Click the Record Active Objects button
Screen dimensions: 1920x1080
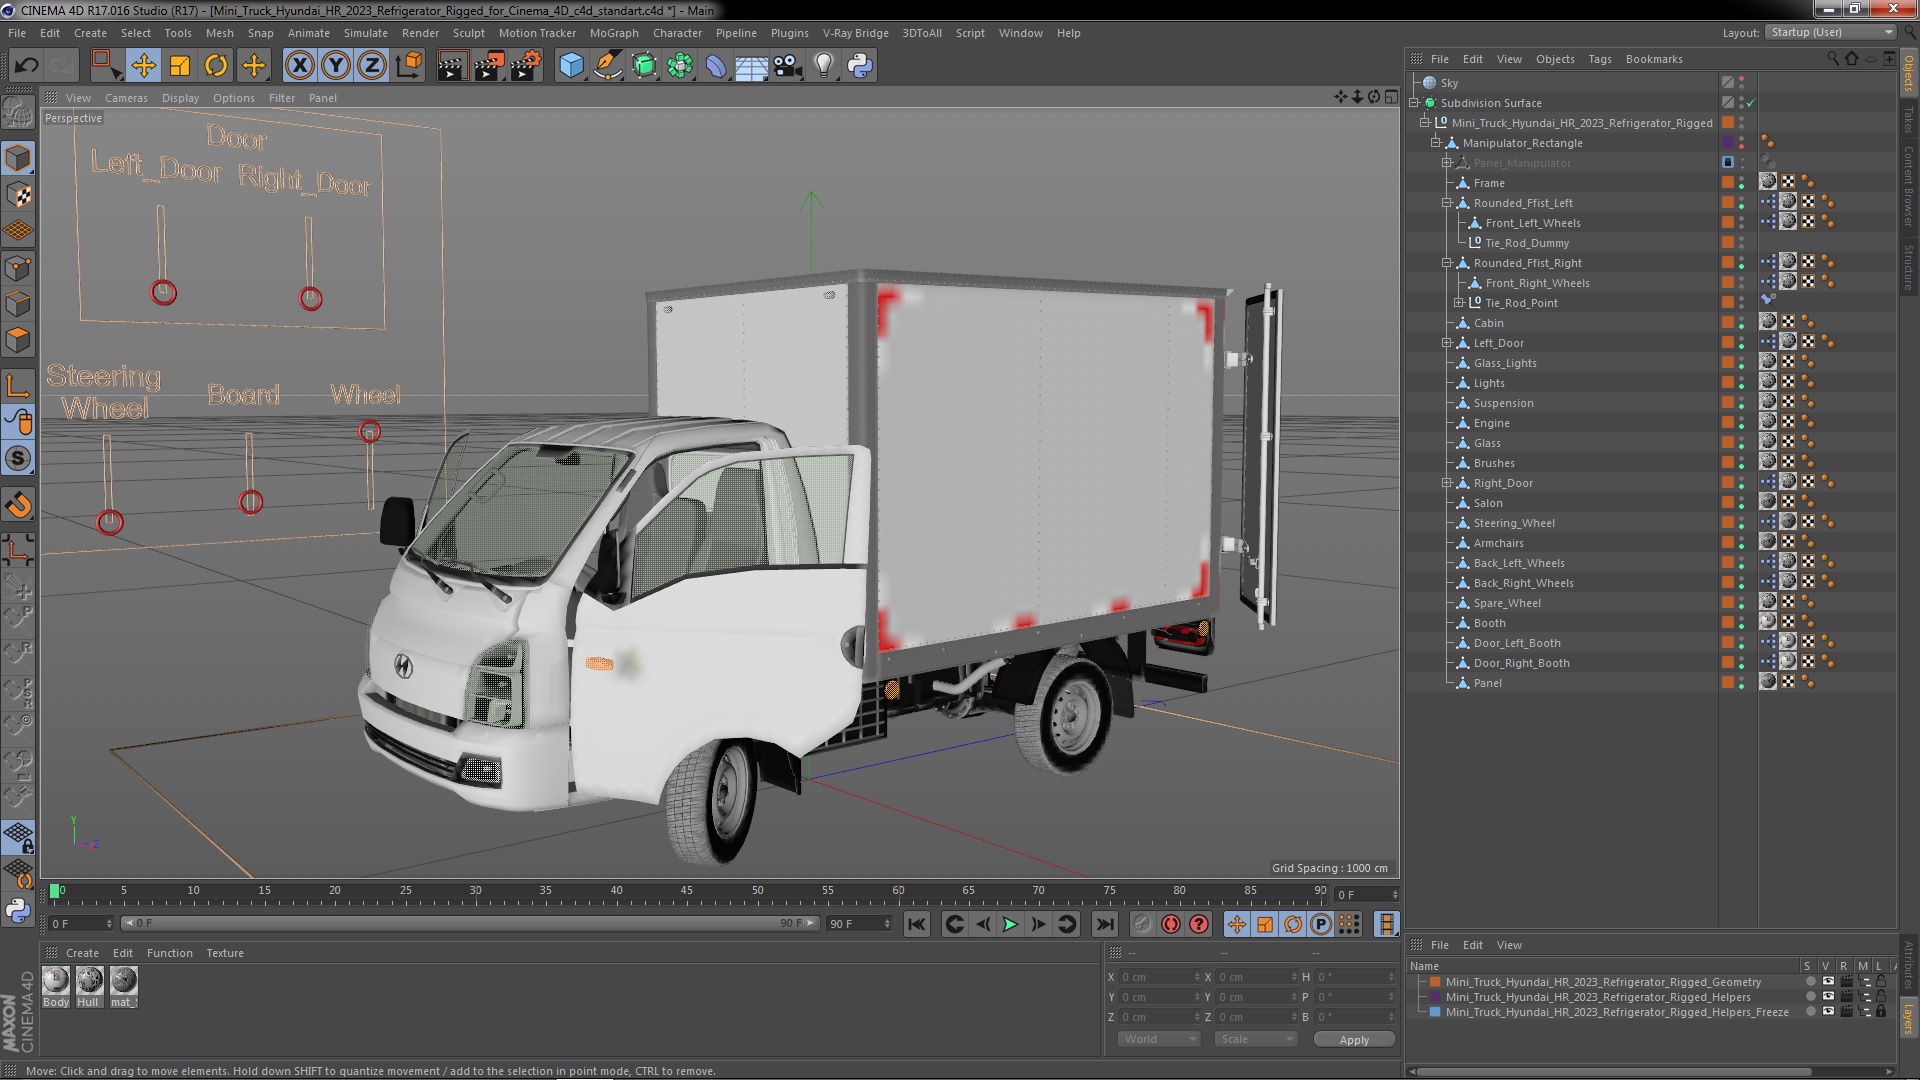point(1142,924)
